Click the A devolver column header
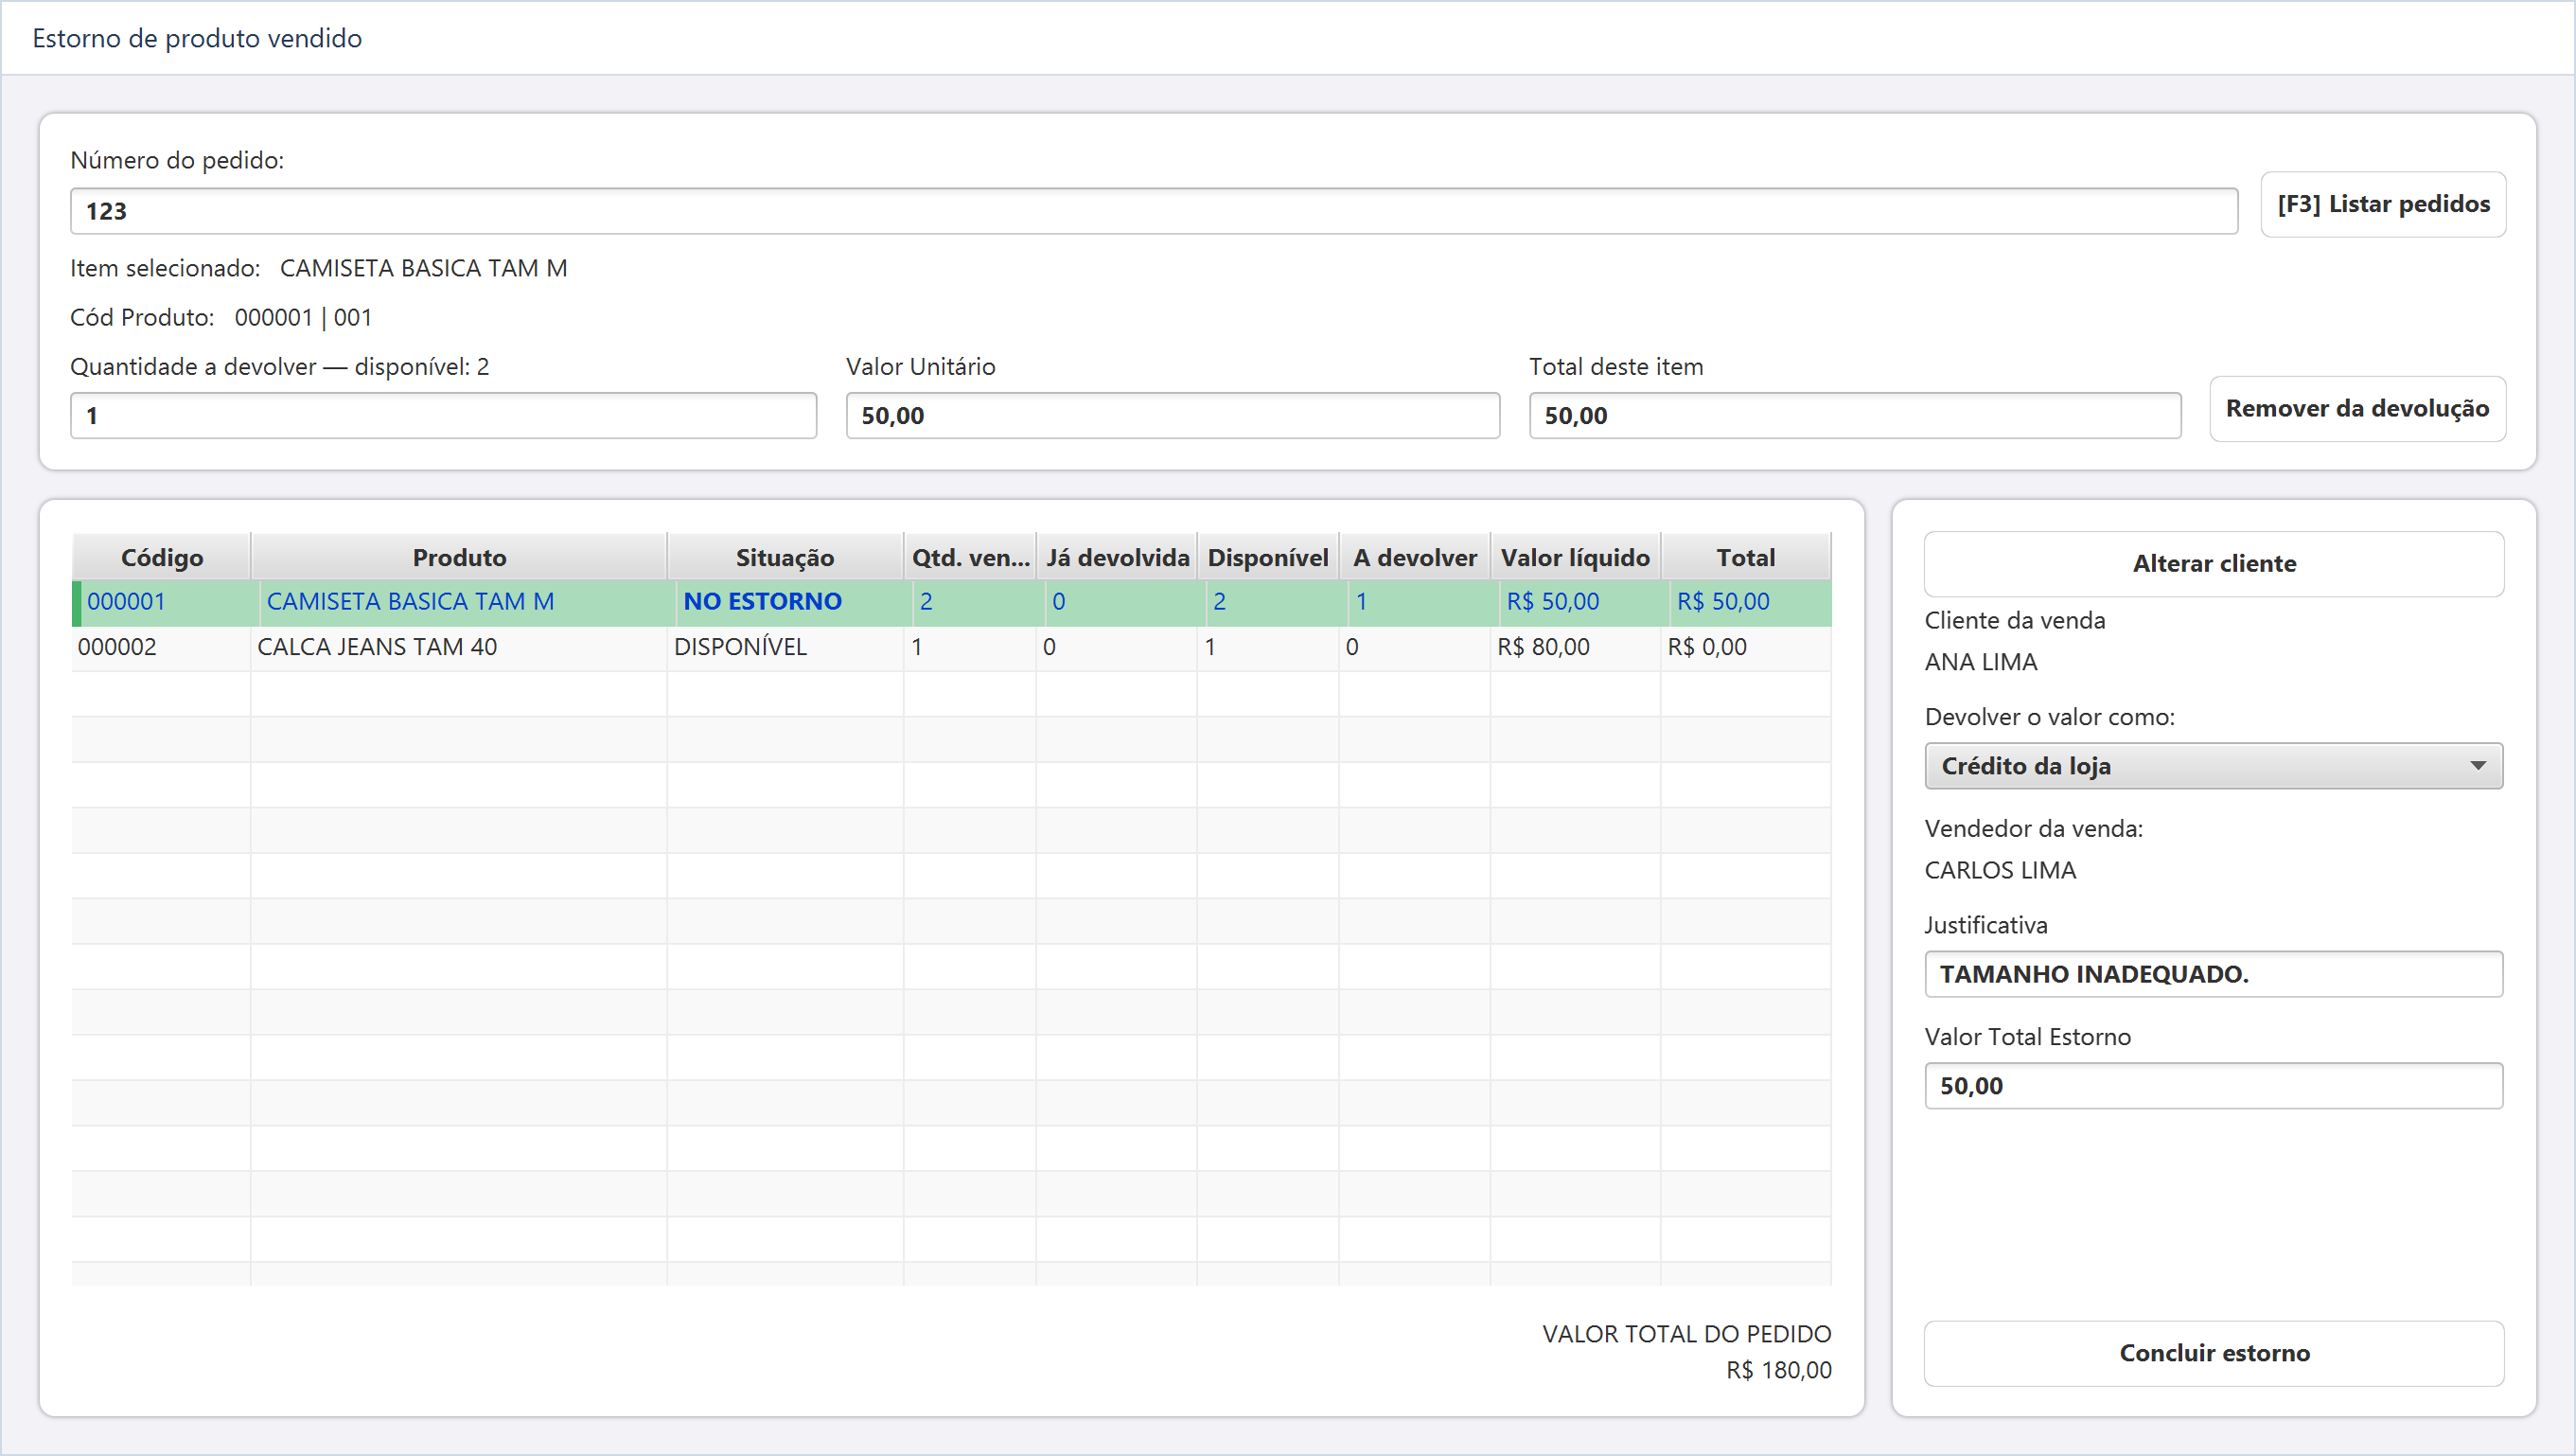The width and height of the screenshot is (2576, 1456). pyautogui.click(x=1415, y=557)
